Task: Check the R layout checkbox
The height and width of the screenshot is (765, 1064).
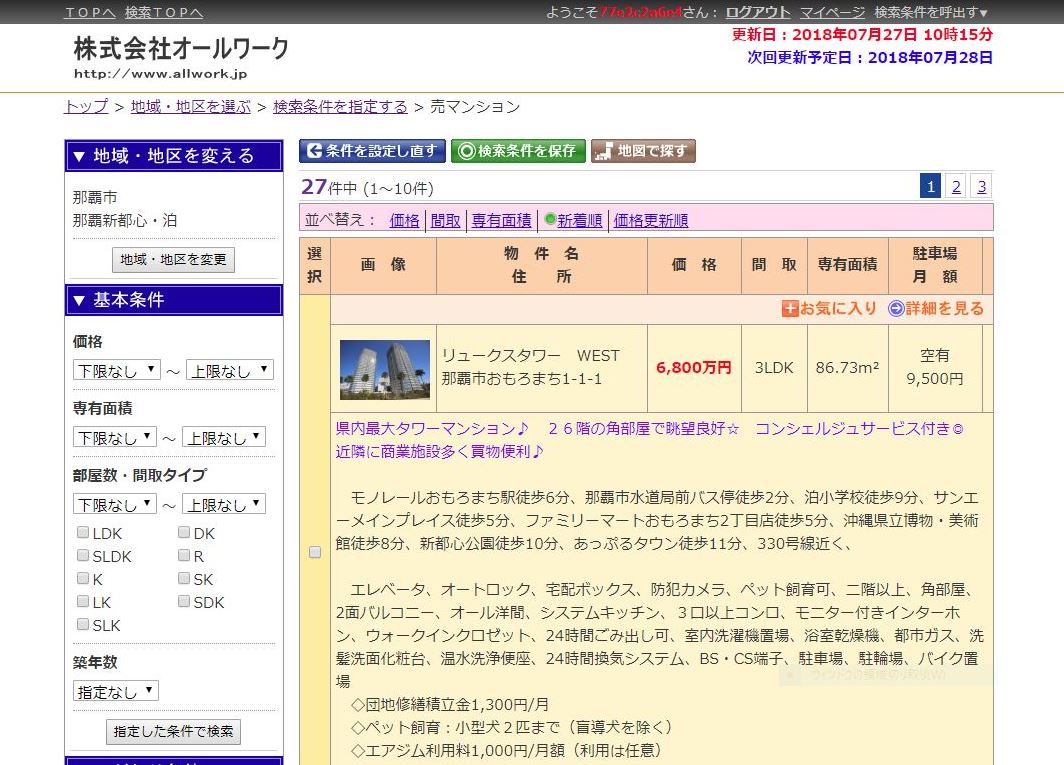Action: 184,555
